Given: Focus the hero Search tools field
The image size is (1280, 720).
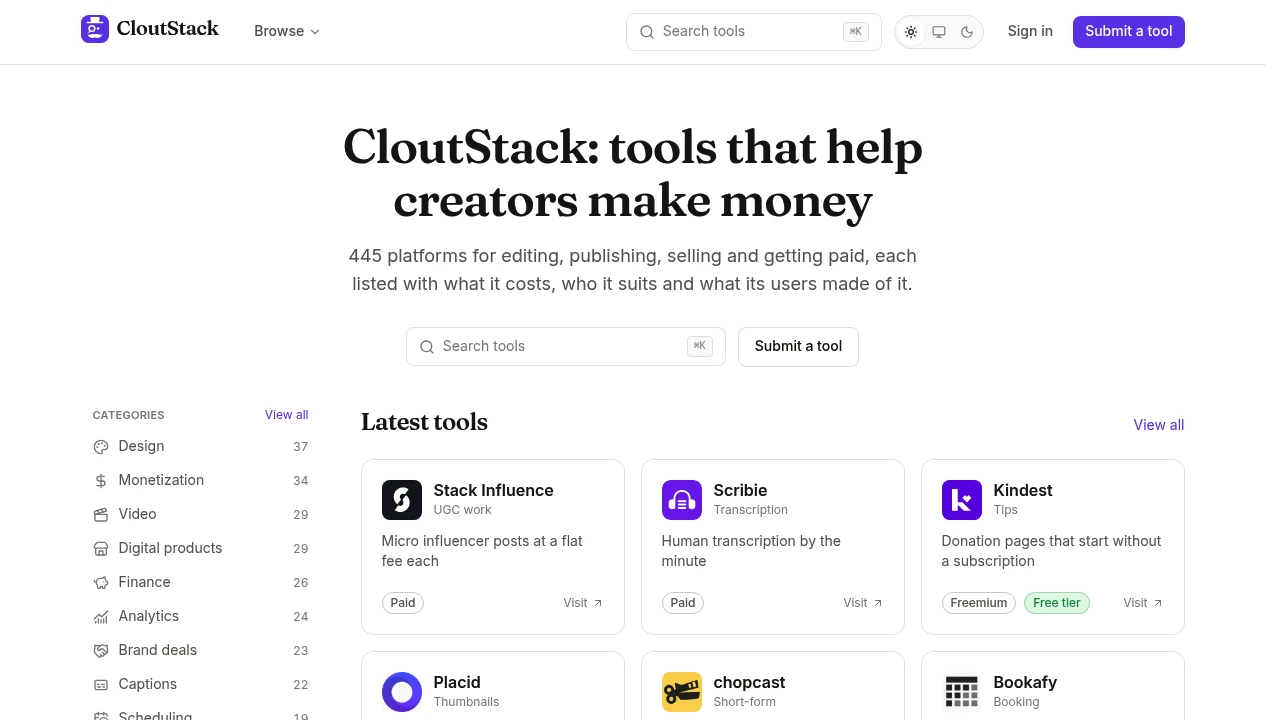Looking at the screenshot, I should pyautogui.click(x=566, y=346).
